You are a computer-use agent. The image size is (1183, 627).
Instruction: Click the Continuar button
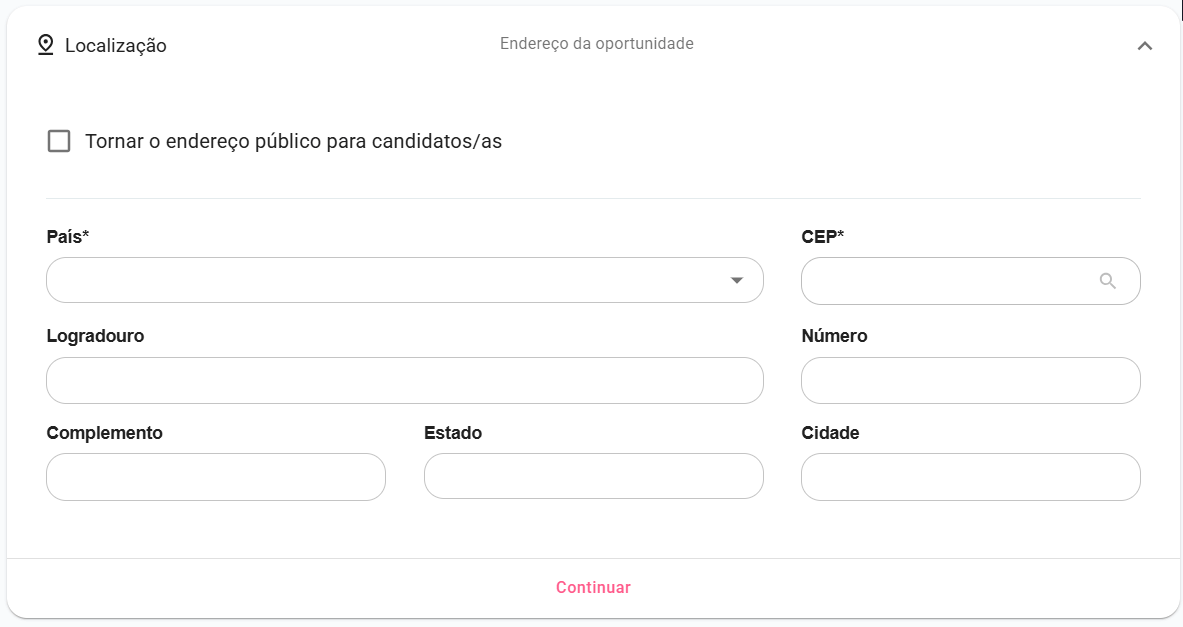point(593,587)
